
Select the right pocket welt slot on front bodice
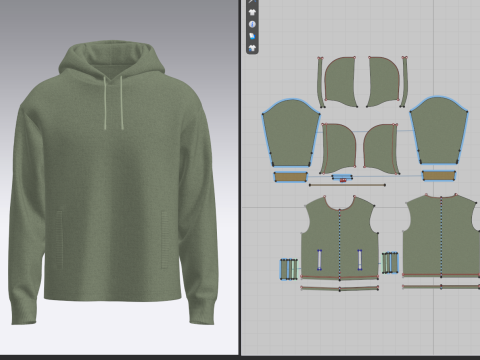360,260
